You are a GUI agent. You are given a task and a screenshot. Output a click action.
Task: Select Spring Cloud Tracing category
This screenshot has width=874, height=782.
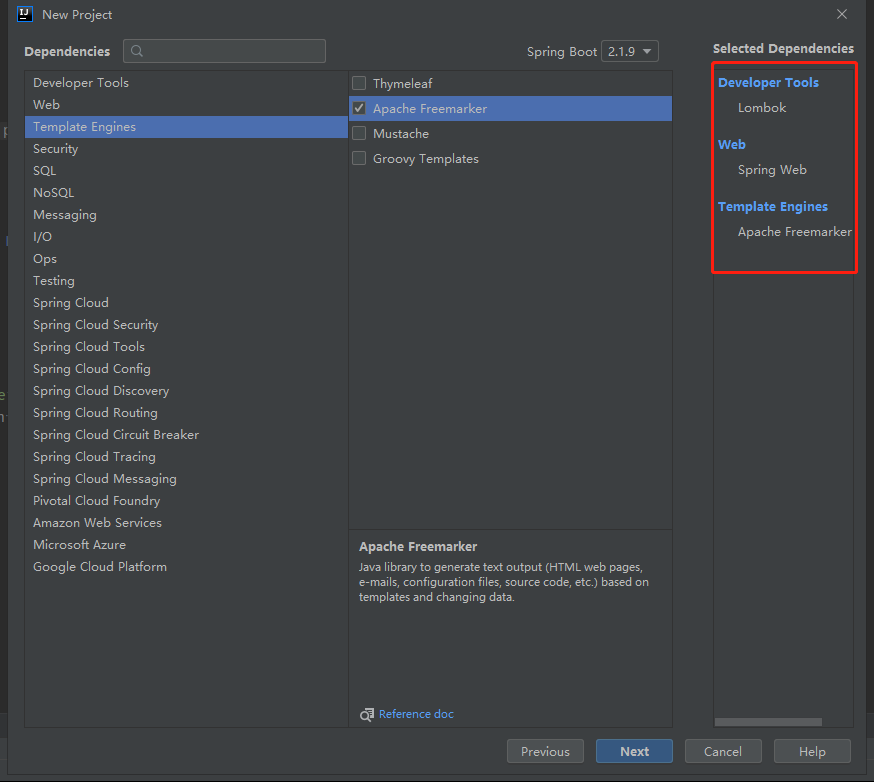[x=186, y=456]
